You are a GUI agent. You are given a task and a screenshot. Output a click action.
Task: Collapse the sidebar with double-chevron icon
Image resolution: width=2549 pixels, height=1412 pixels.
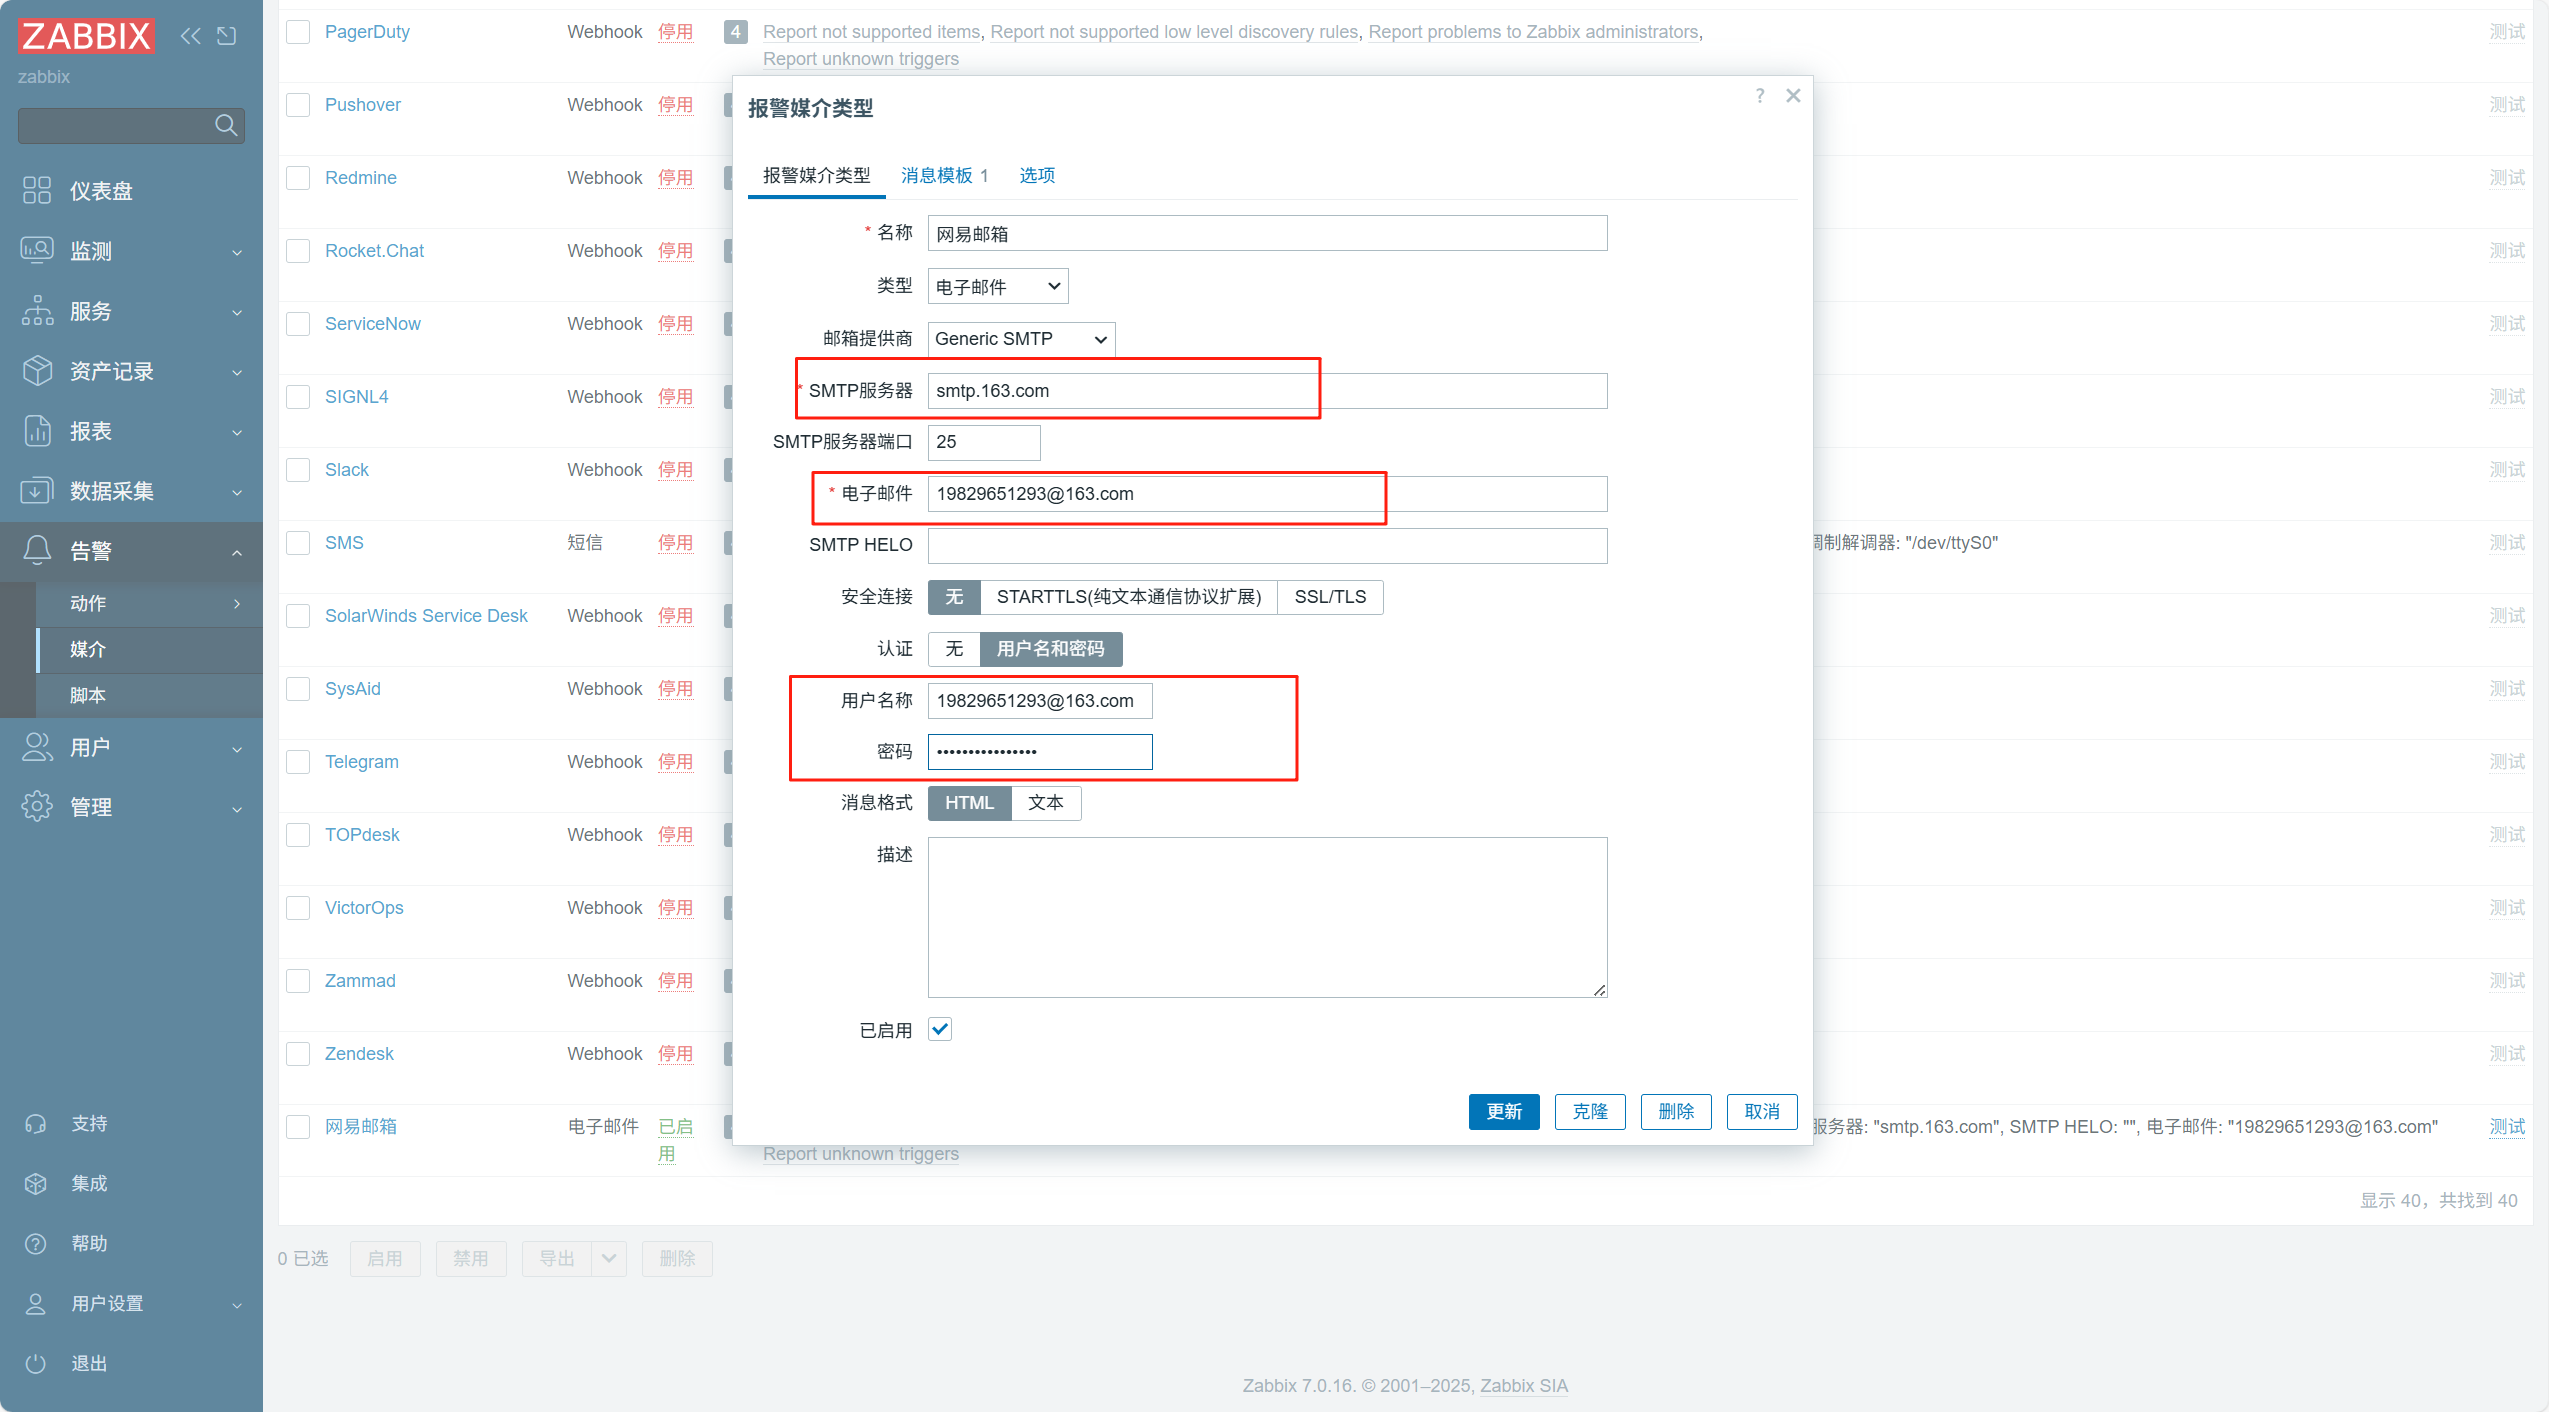tap(190, 36)
